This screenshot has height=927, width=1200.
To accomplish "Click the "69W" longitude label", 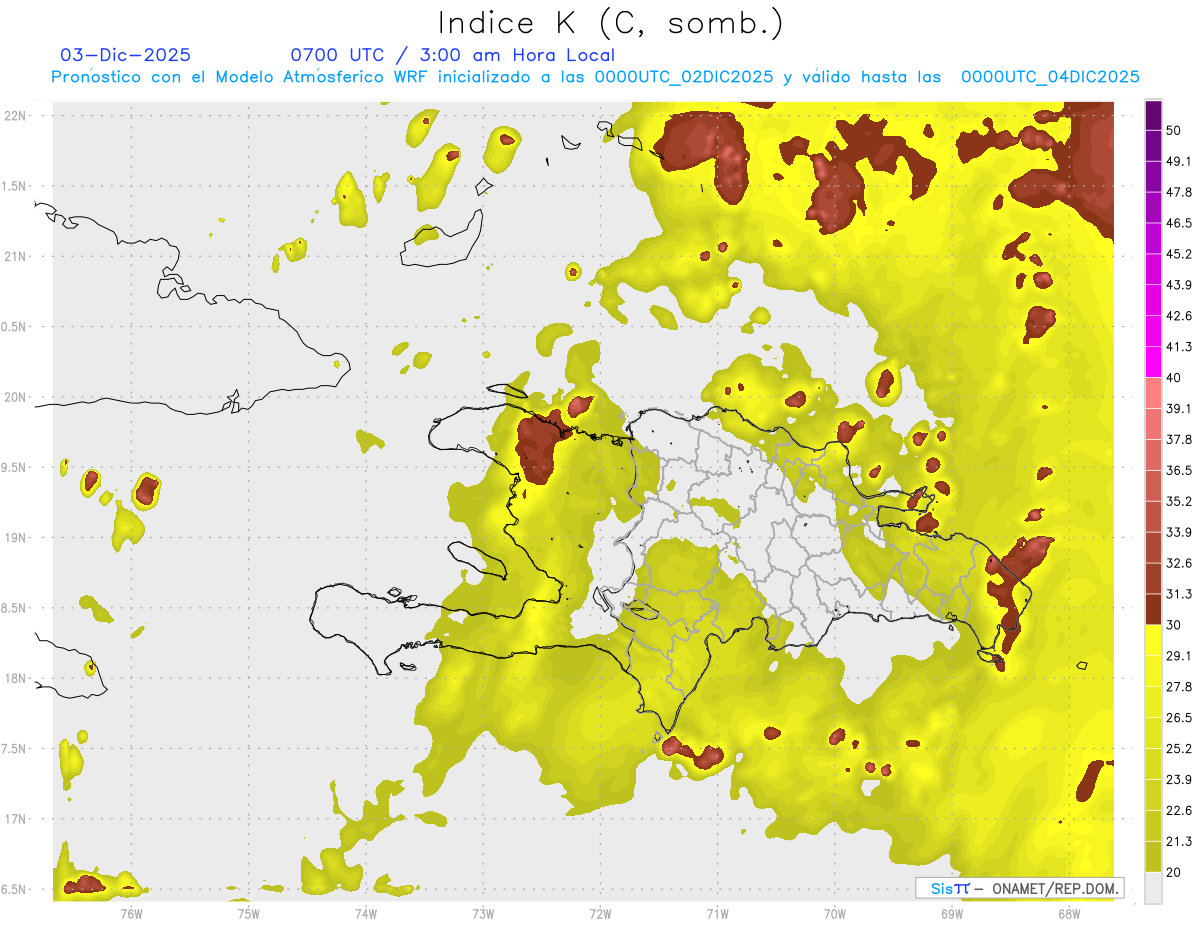I will (x=952, y=913).
